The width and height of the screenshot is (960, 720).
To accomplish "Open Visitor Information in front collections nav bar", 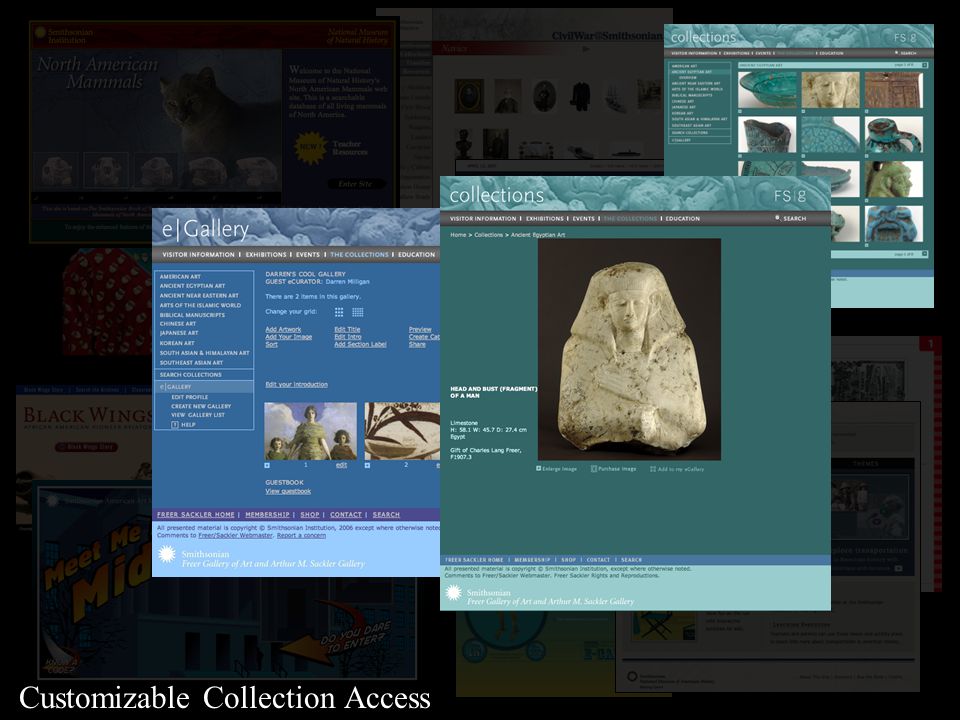I will click(x=483, y=219).
